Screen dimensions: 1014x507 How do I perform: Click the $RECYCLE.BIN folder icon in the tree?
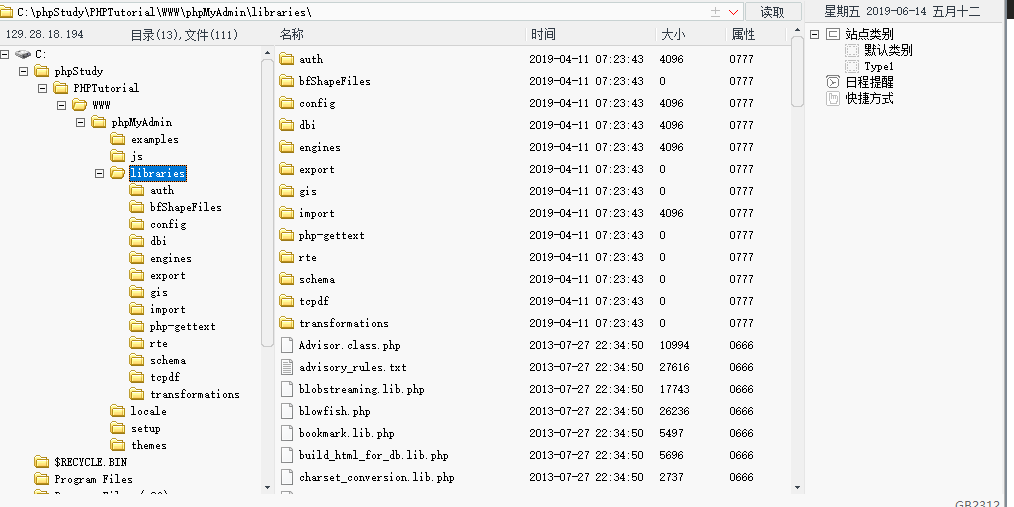pyautogui.click(x=41, y=462)
